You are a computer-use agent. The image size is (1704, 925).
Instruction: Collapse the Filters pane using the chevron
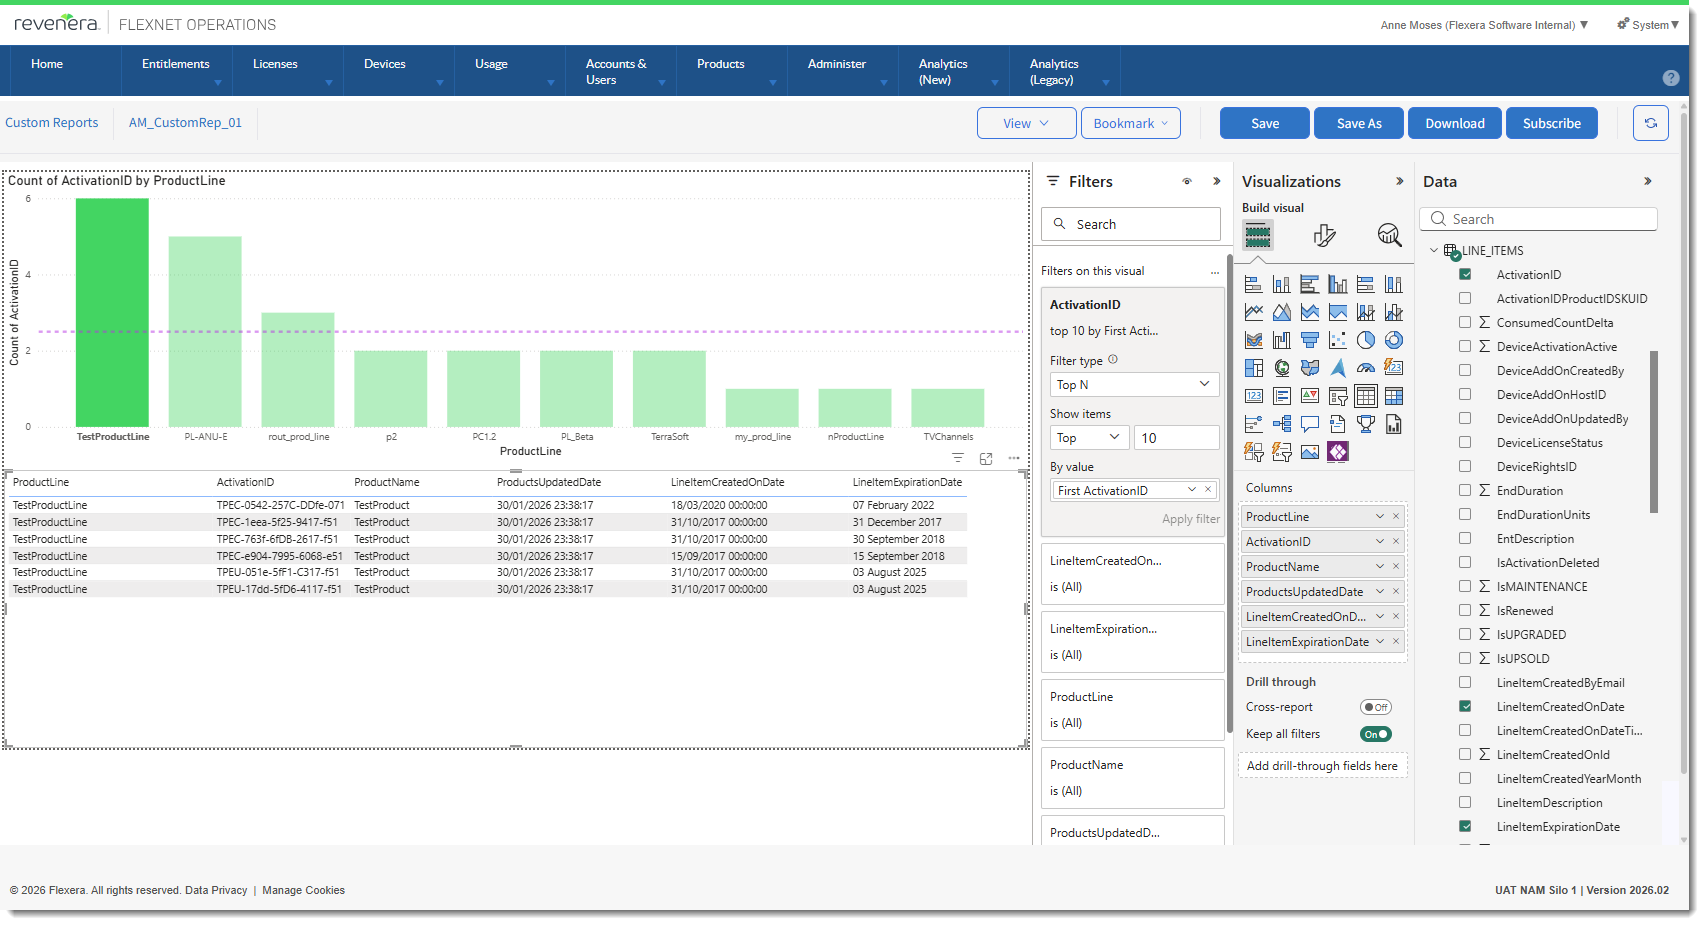coord(1216,181)
